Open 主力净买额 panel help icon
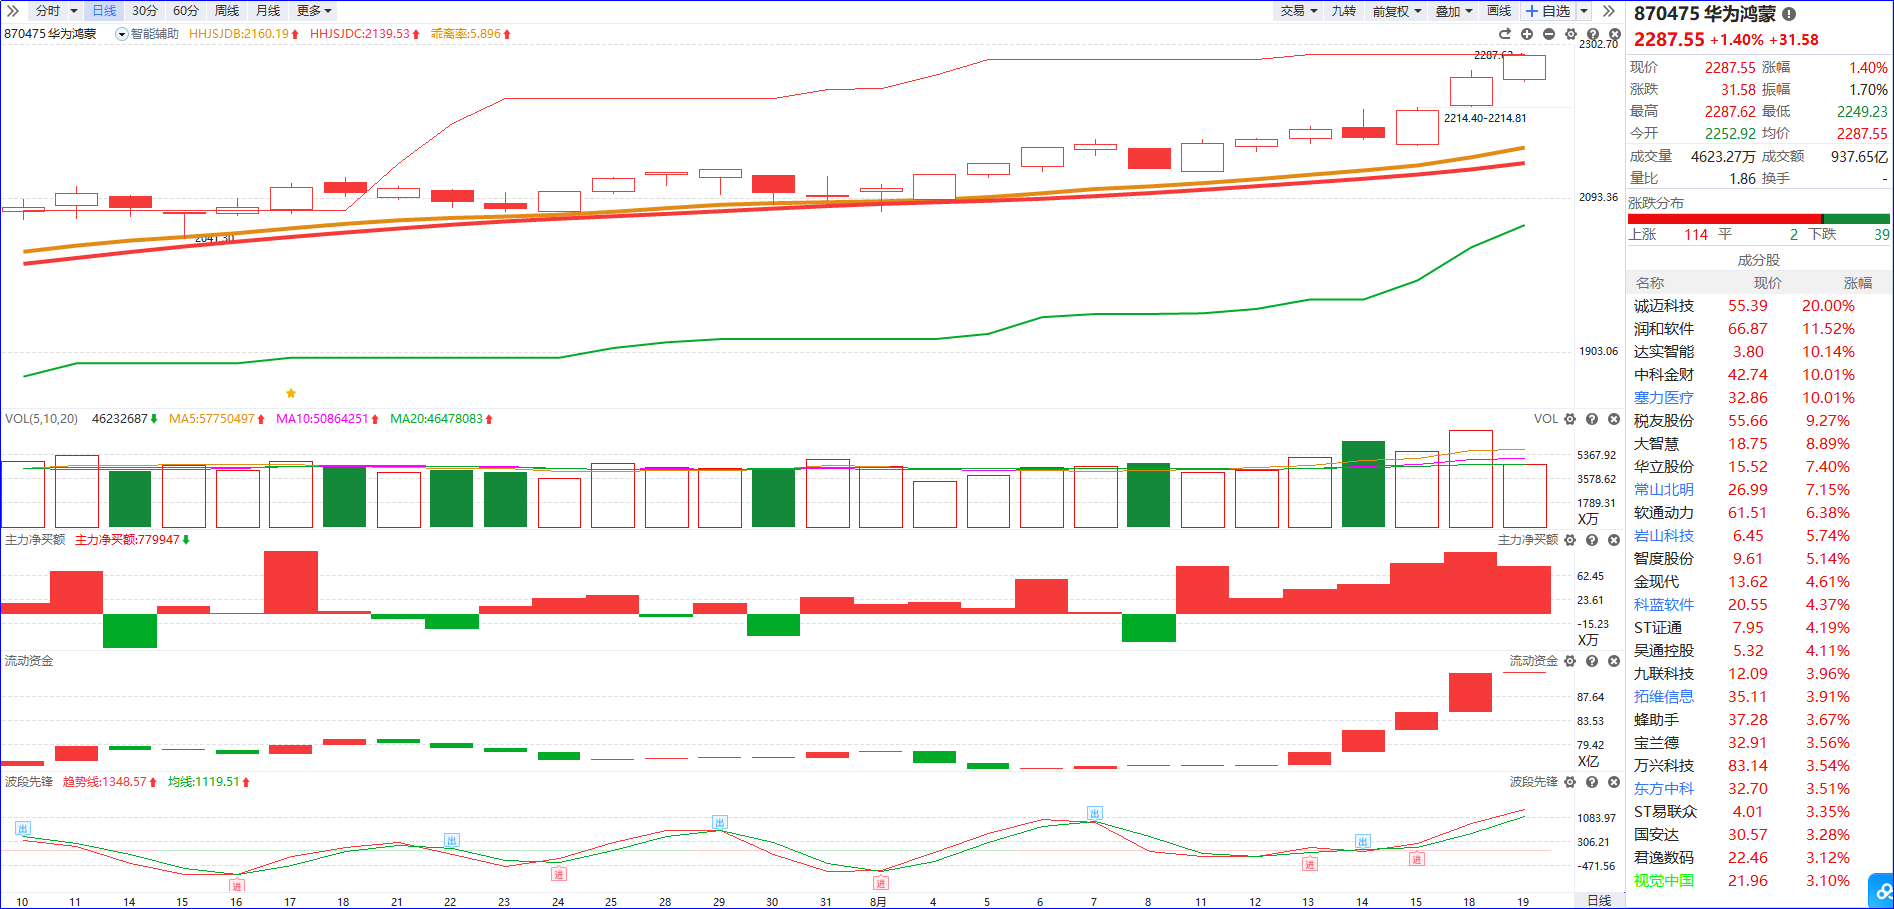Screen dimensions: 1894x909 pyautogui.click(x=1592, y=540)
